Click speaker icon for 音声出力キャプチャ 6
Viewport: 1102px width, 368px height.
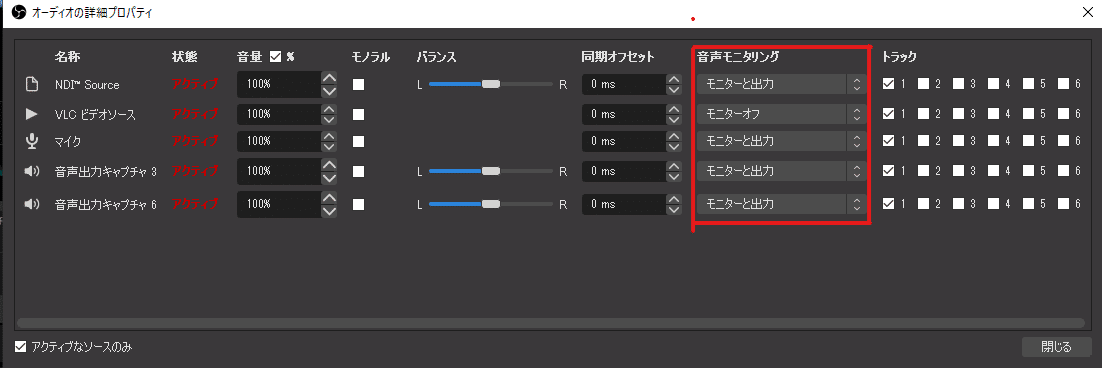[32, 204]
